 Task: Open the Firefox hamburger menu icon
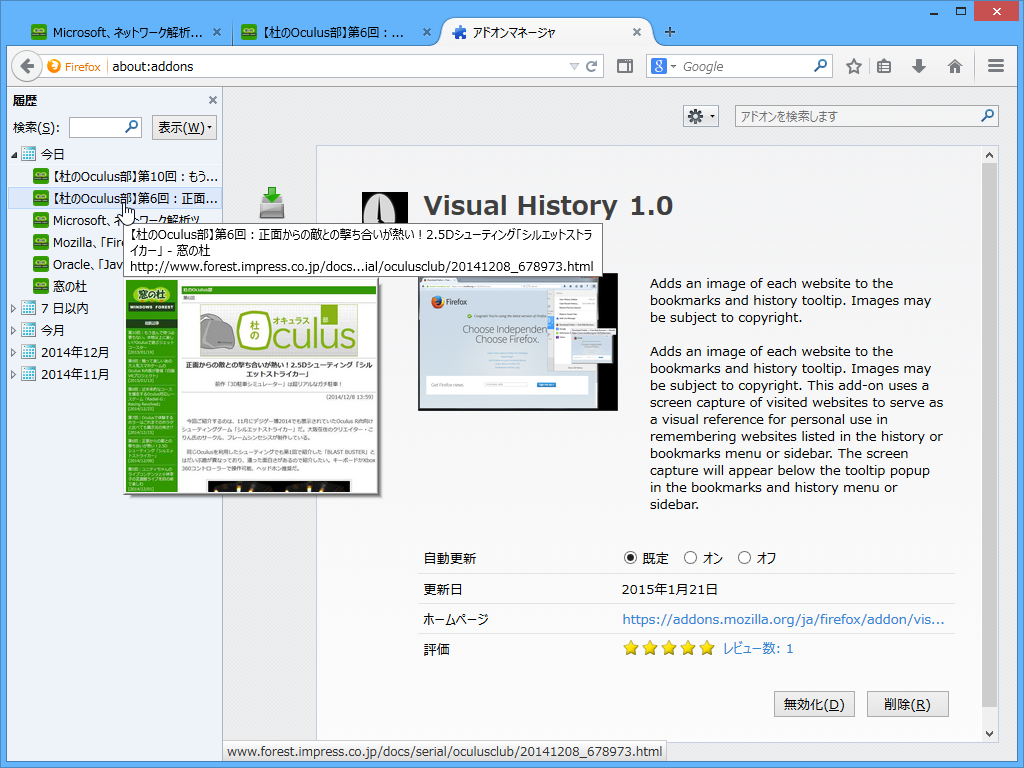coord(995,66)
